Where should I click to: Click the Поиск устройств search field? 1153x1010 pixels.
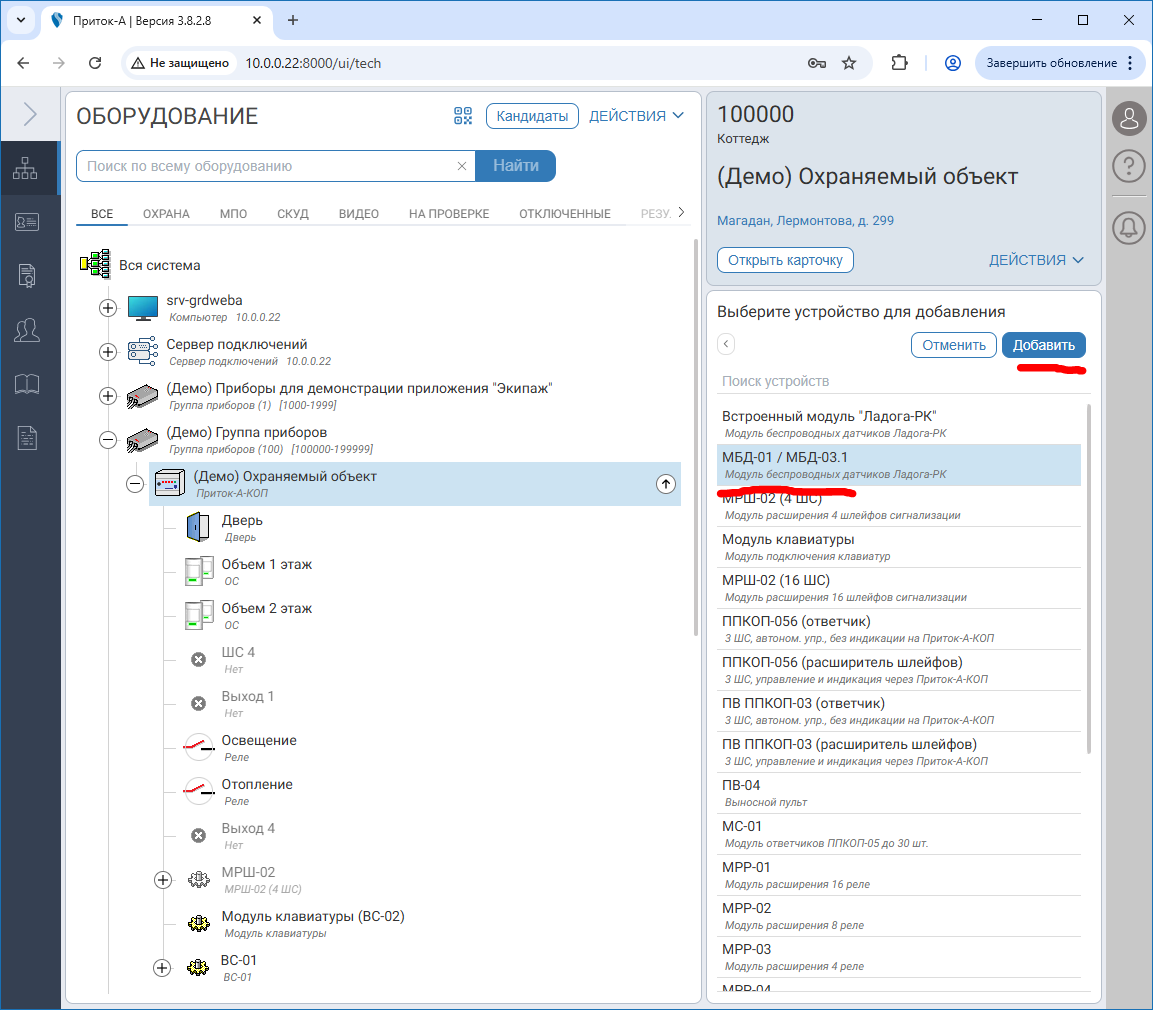[x=900, y=381]
